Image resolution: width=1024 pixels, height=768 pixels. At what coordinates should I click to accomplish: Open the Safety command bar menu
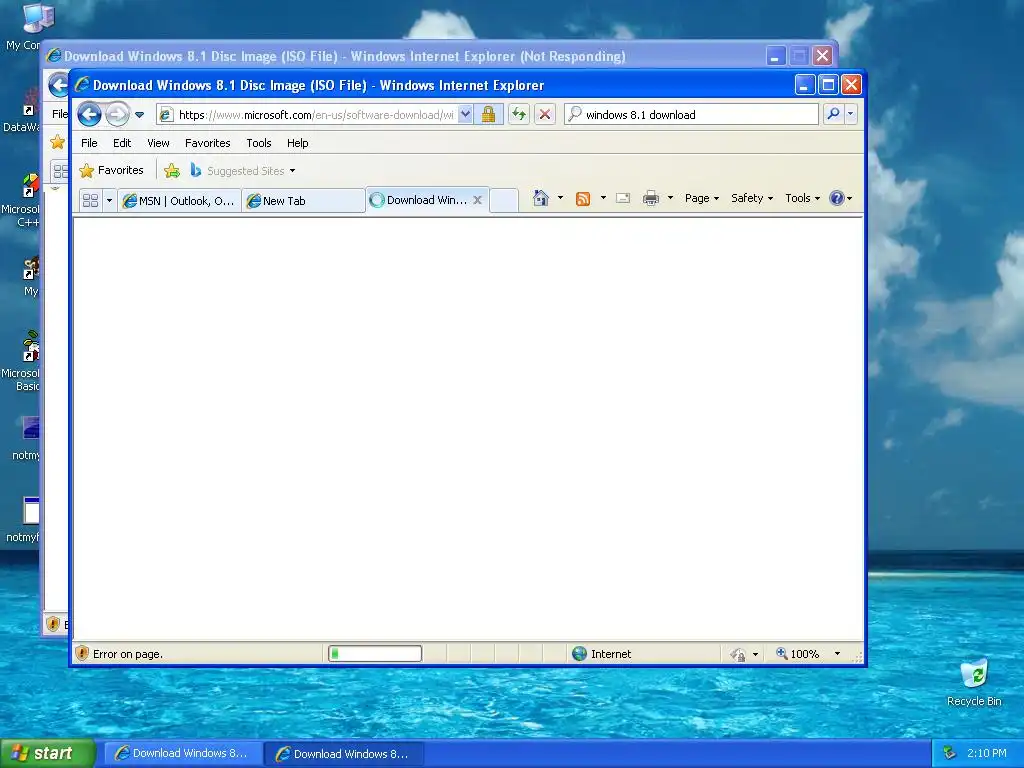[752, 198]
